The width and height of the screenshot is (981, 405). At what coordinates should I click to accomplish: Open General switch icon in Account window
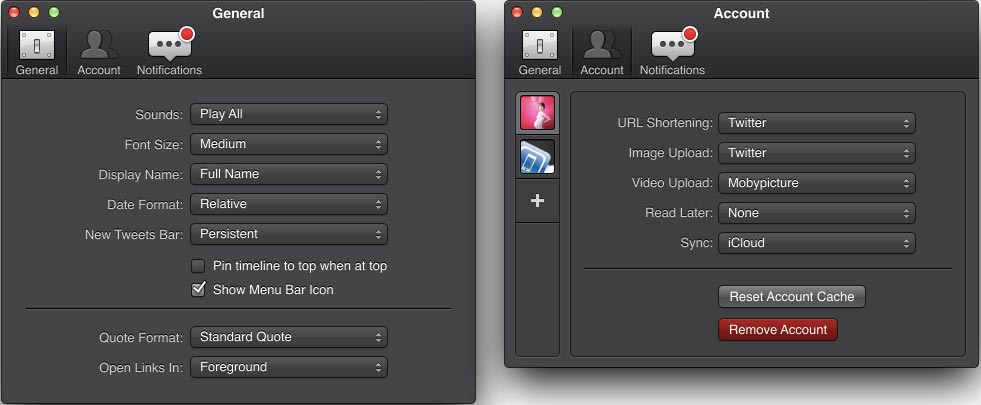(539, 46)
